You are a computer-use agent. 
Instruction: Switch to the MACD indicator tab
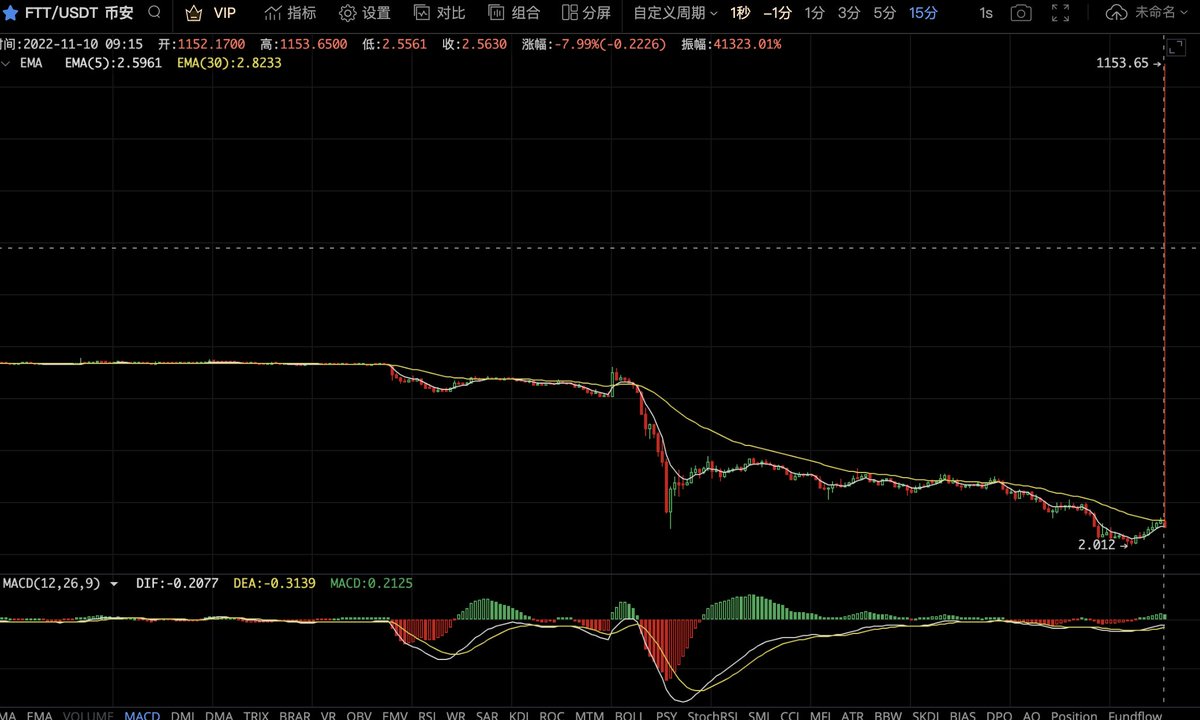pos(142,716)
